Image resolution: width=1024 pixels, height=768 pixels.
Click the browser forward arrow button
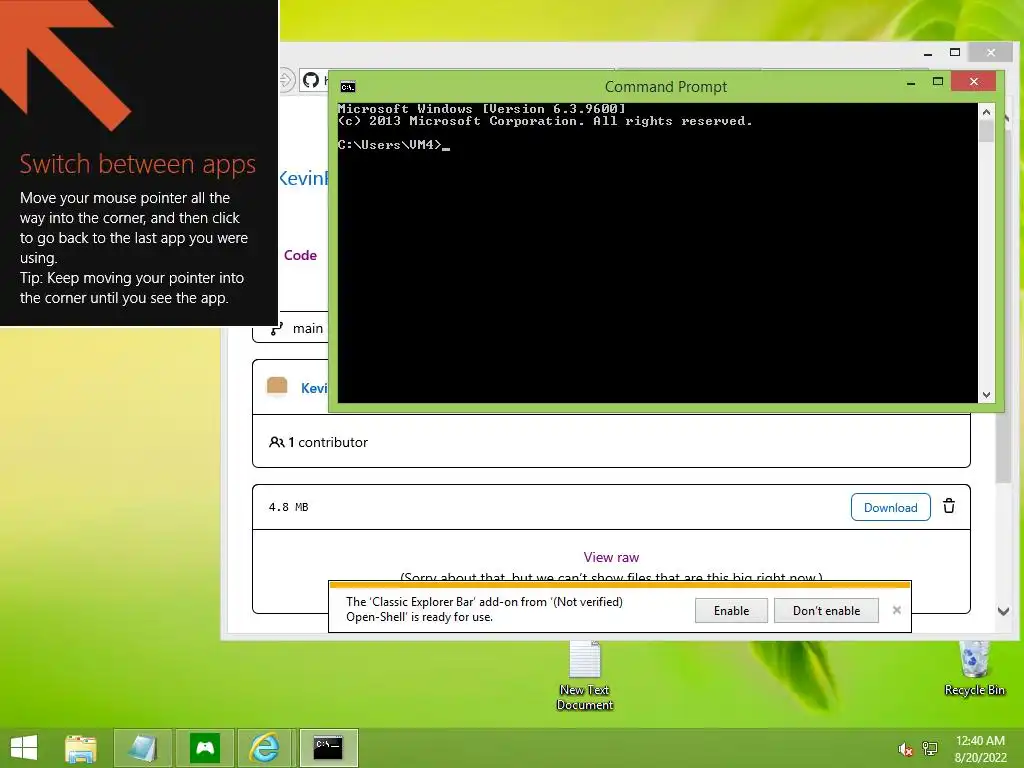coord(285,80)
